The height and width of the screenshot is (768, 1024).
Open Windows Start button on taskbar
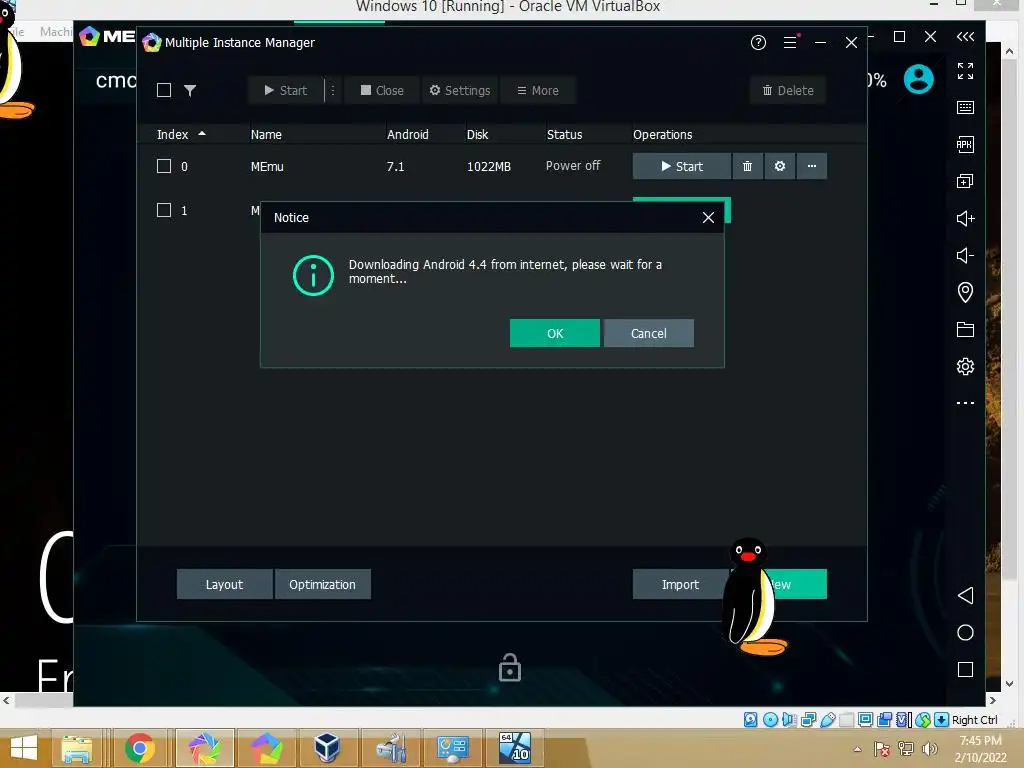24,748
